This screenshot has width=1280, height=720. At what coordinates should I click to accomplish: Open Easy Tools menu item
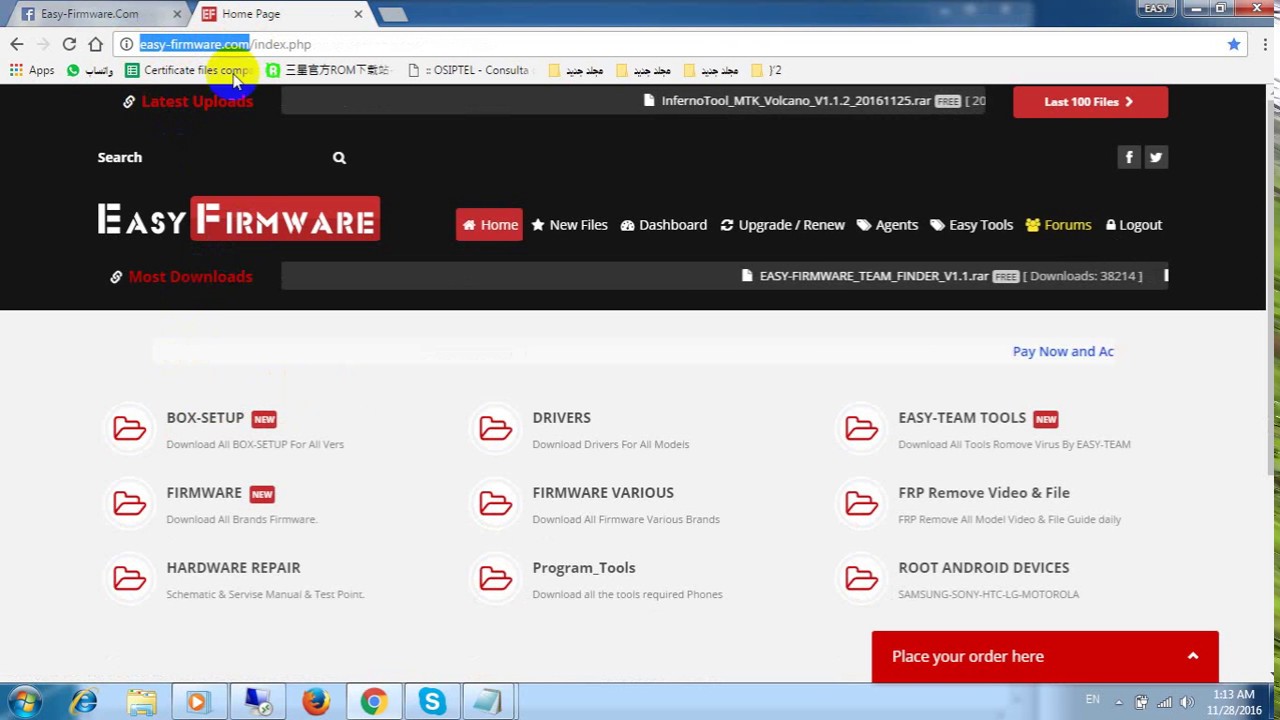click(x=971, y=225)
